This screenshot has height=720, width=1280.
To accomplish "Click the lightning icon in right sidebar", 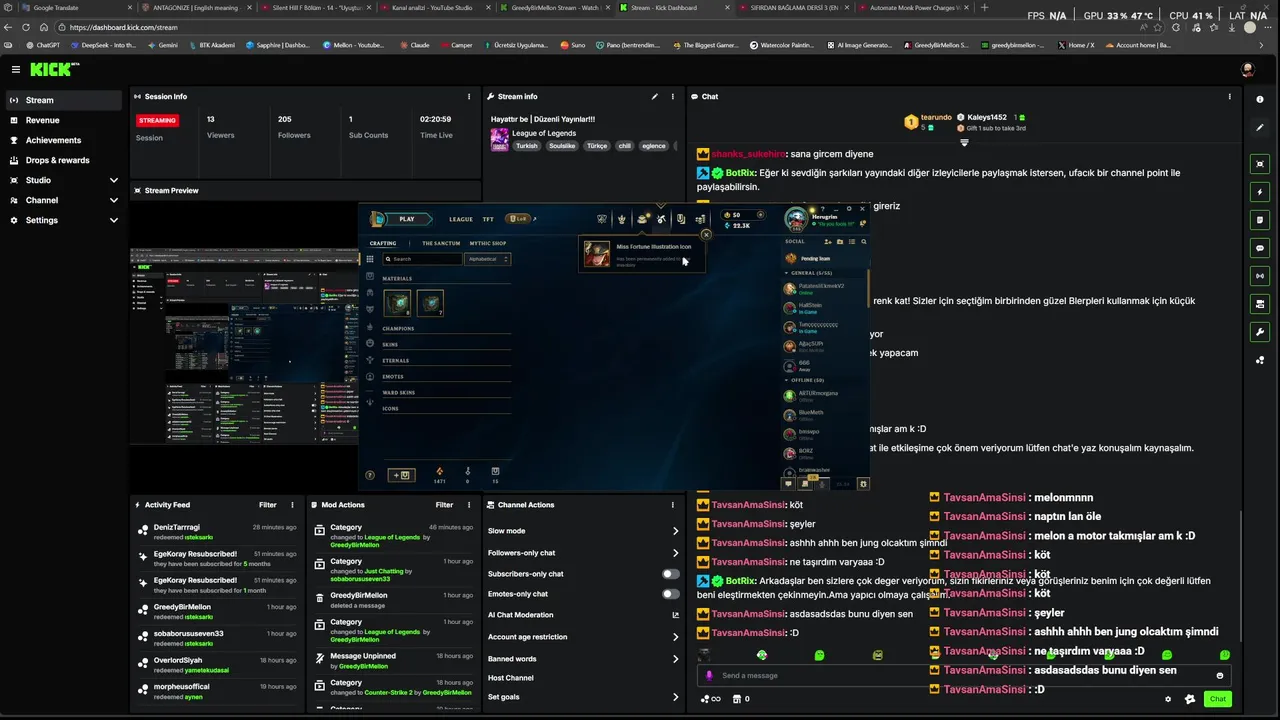I will (1260, 192).
